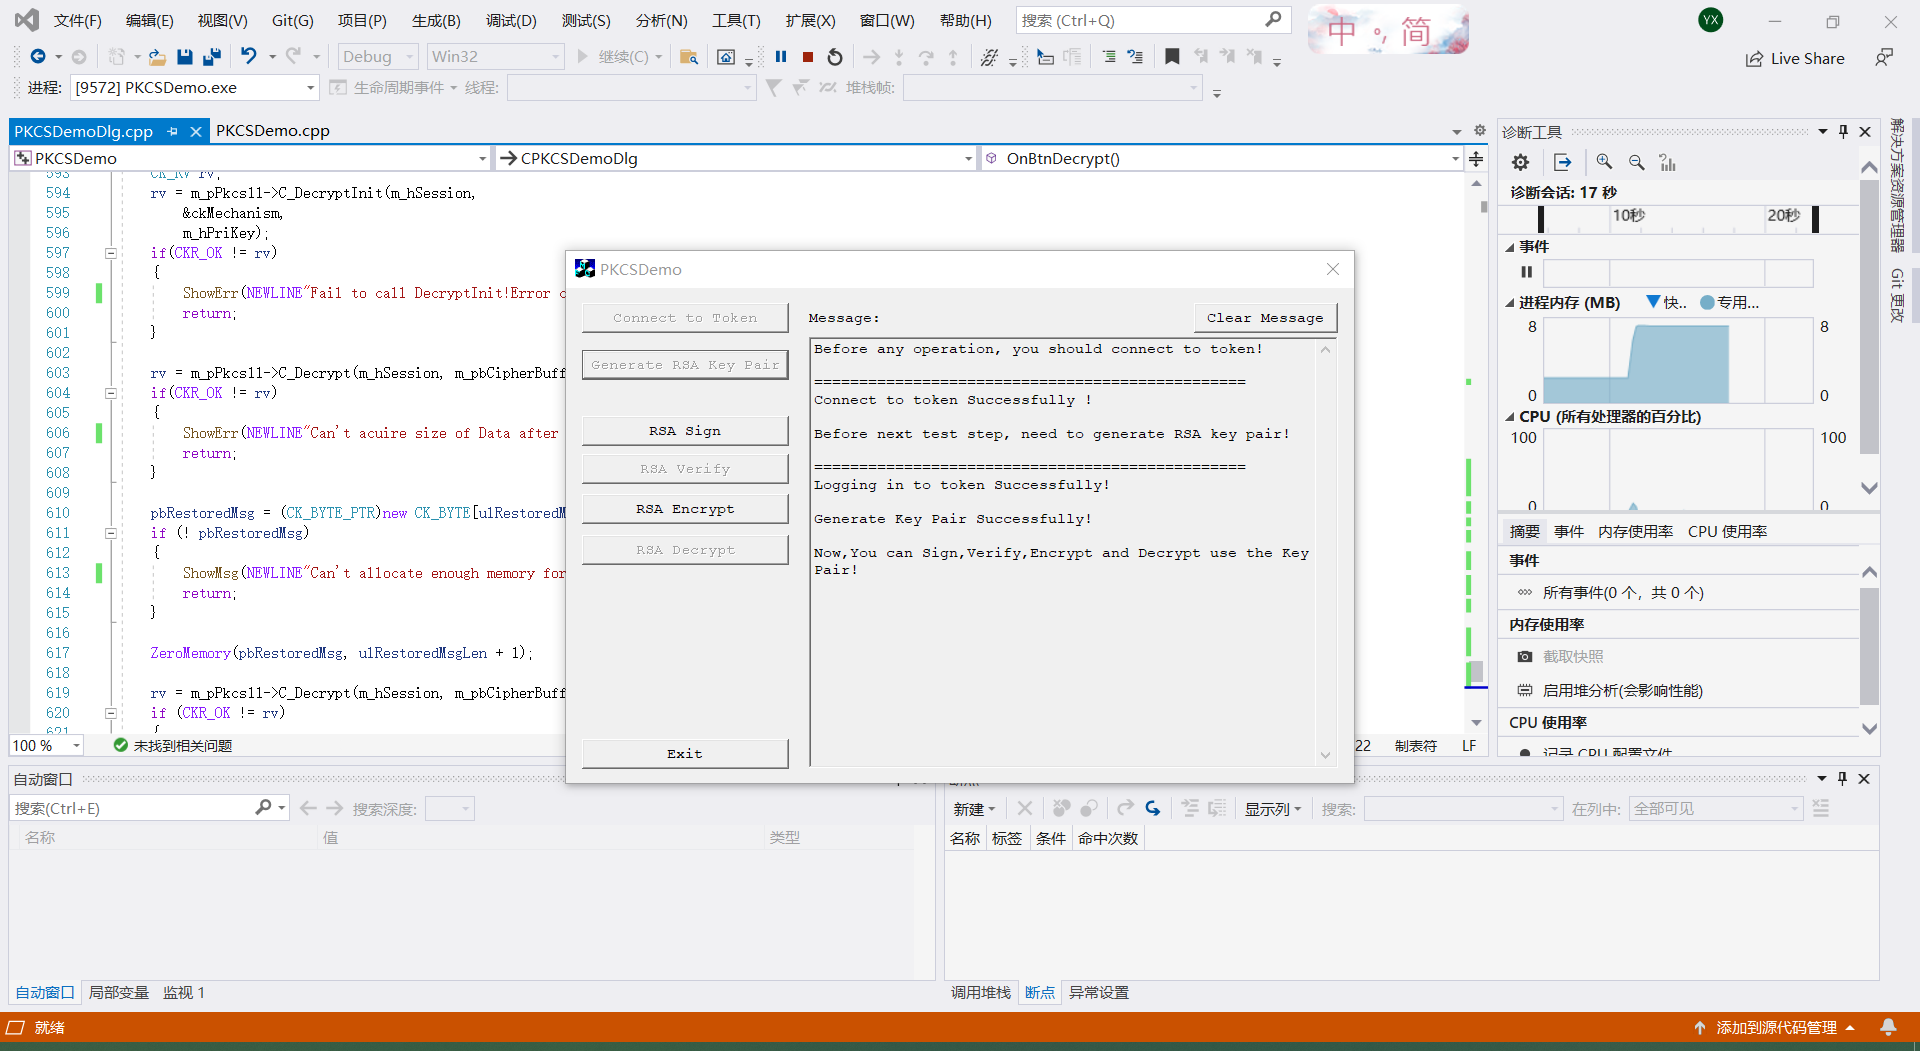Switch to the PKCSDemo.cpp tab
The width and height of the screenshot is (1920, 1051).
tap(272, 131)
